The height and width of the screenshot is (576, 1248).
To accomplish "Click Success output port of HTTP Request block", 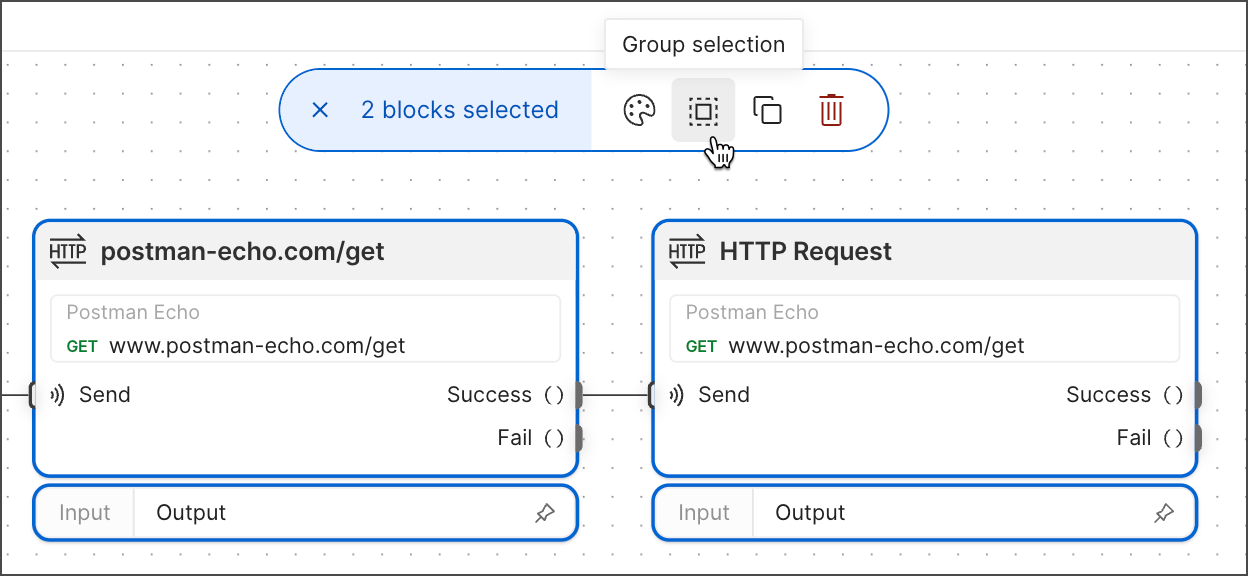I will point(1197,395).
